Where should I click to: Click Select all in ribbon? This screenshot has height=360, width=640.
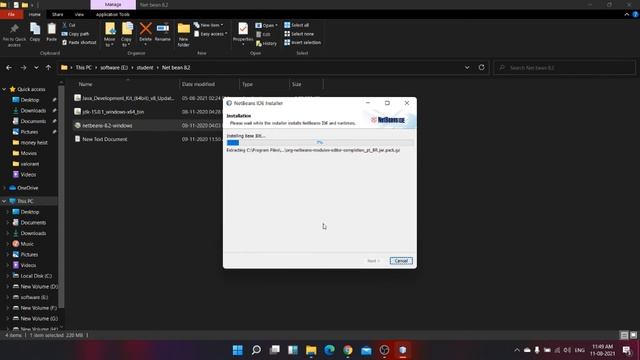297,25
